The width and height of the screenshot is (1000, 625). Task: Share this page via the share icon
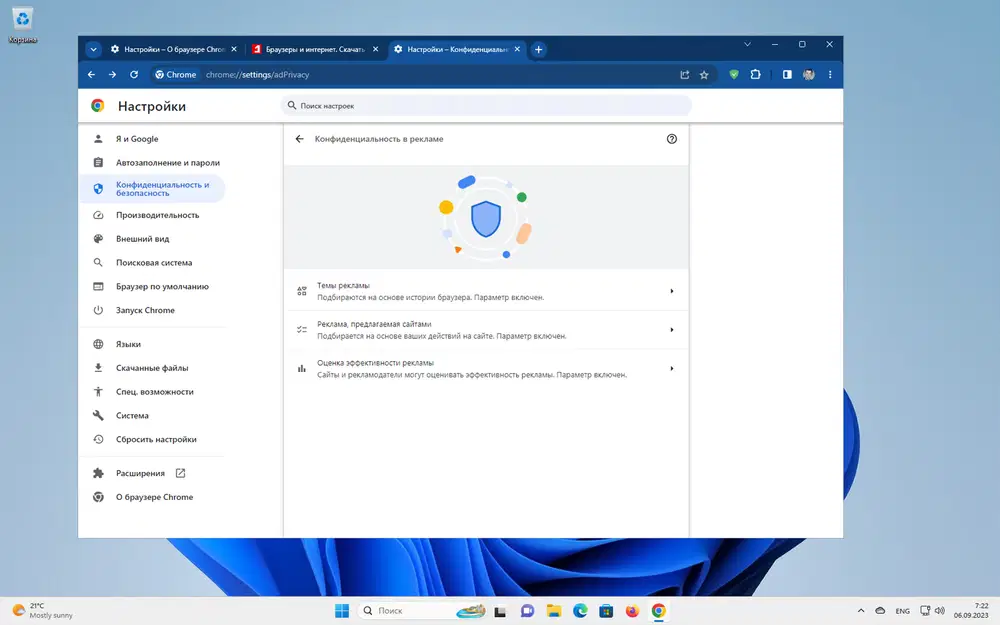click(x=685, y=75)
